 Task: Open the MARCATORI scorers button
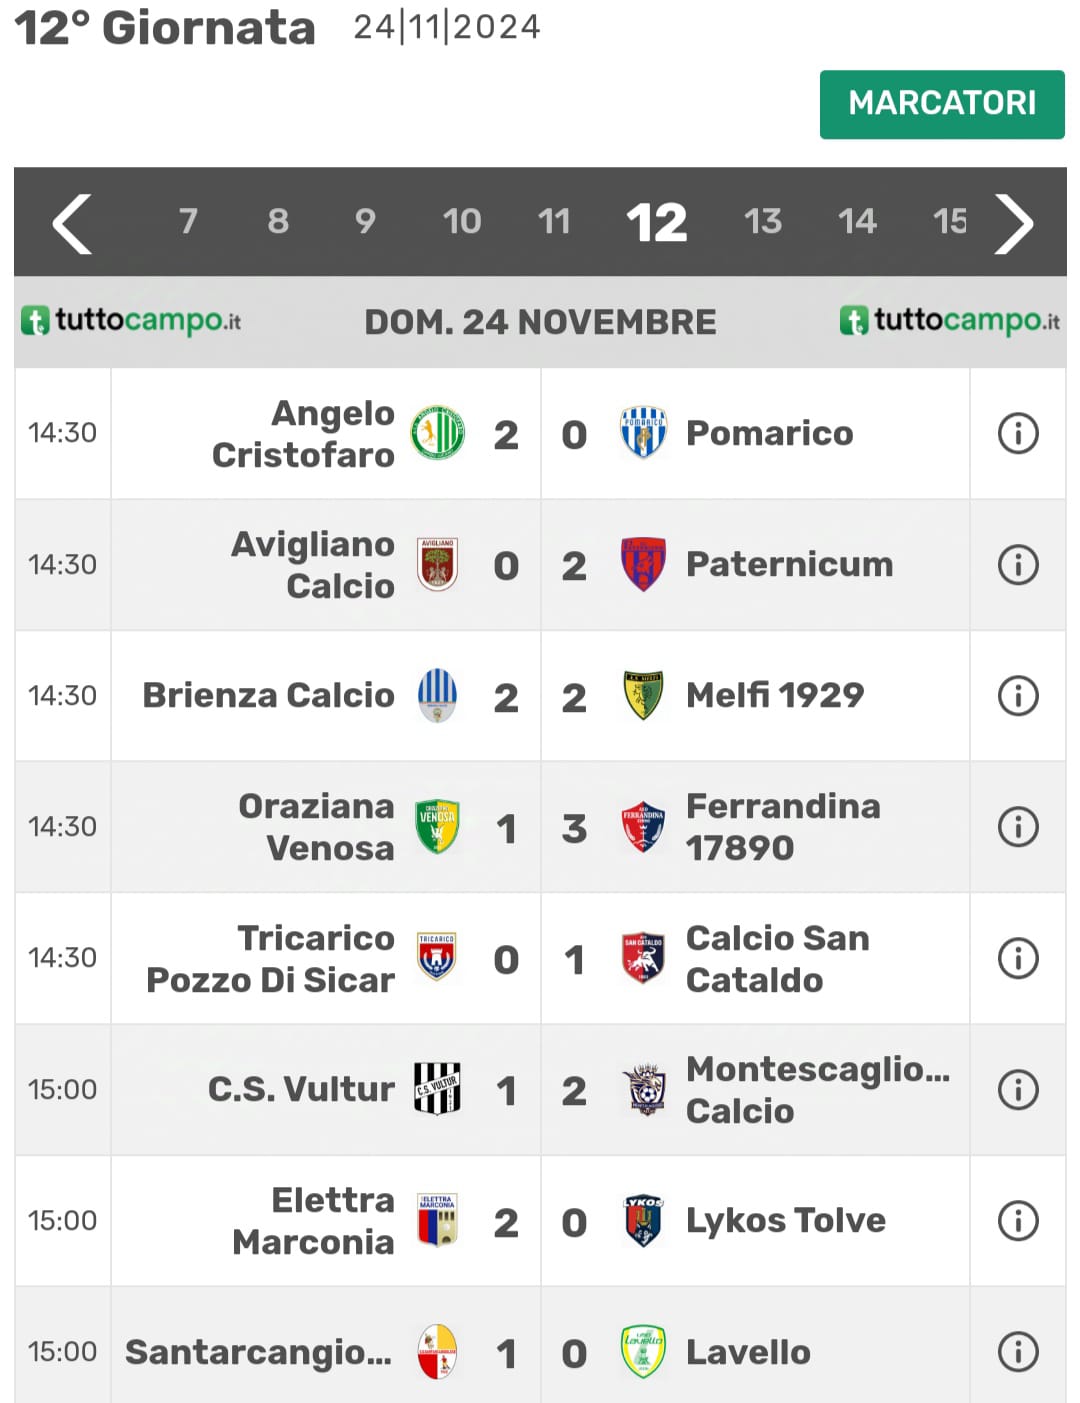pyautogui.click(x=942, y=104)
